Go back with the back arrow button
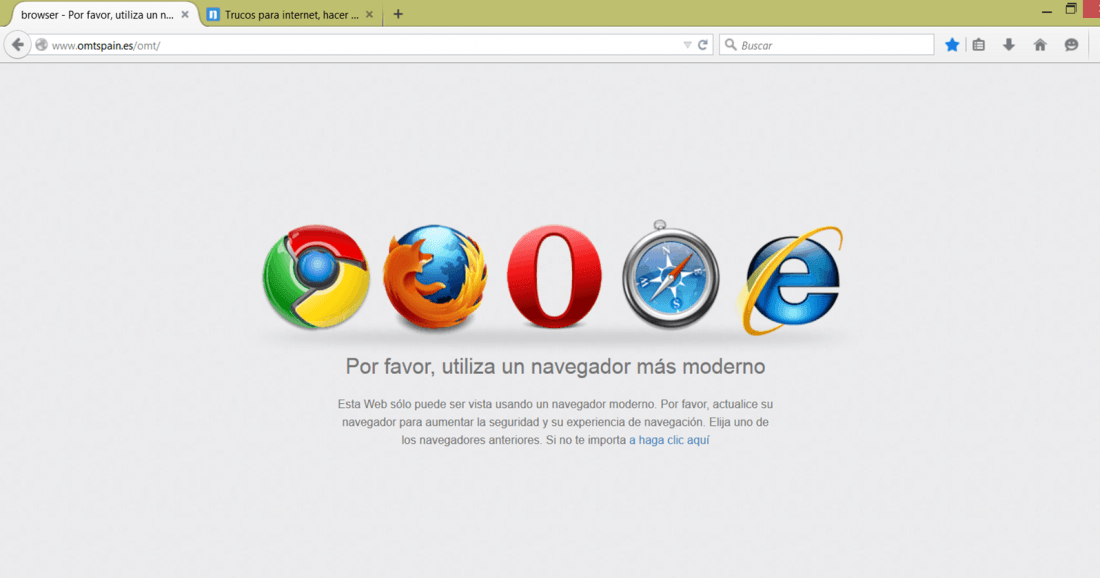Screen dimensions: 1100x578 coord(18,45)
